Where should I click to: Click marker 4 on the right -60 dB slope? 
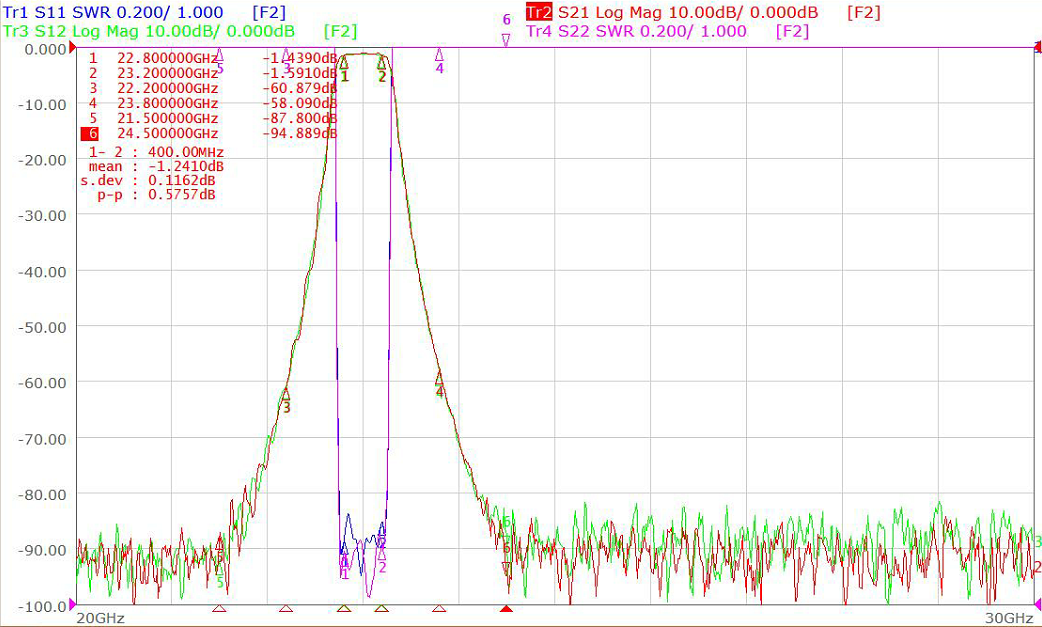[439, 379]
